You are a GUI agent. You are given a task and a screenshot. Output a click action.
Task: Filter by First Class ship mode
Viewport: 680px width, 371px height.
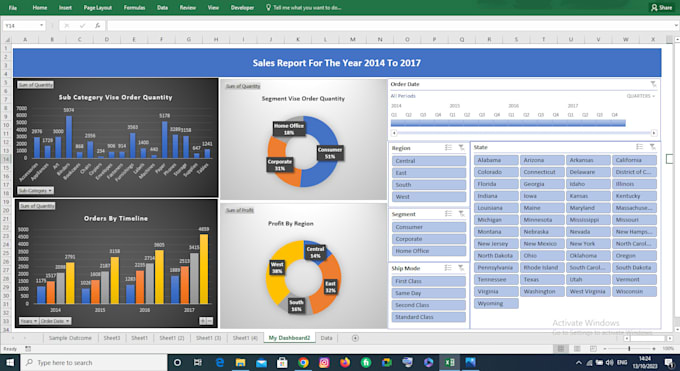tap(429, 281)
